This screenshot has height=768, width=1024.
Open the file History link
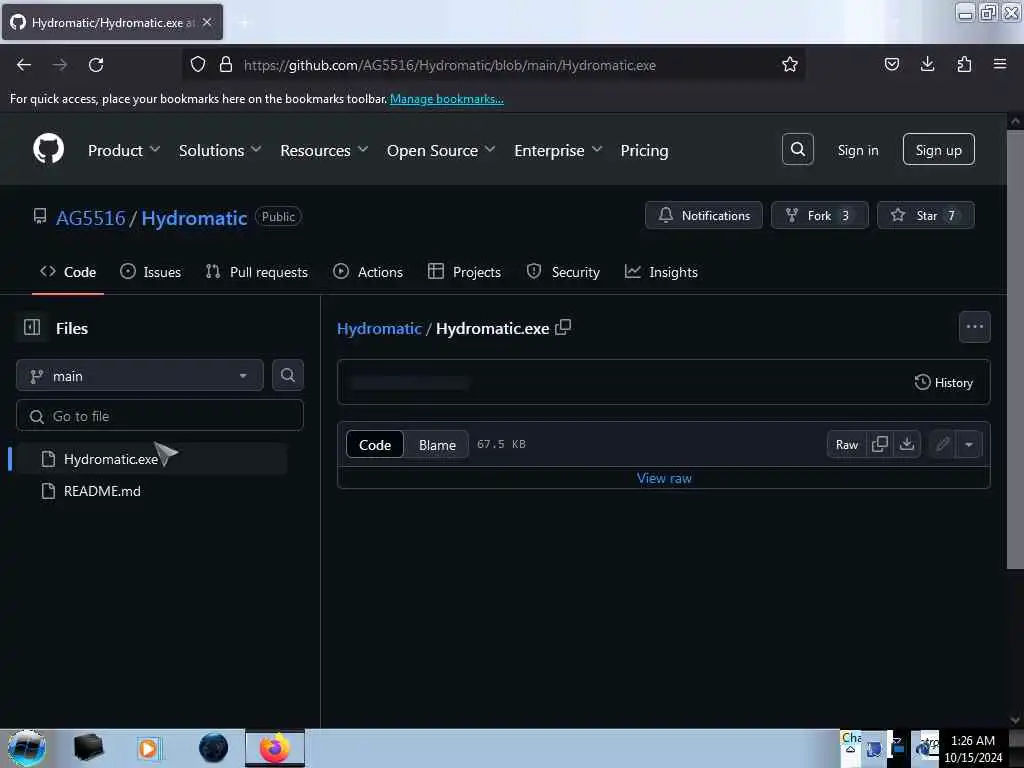[x=943, y=382]
